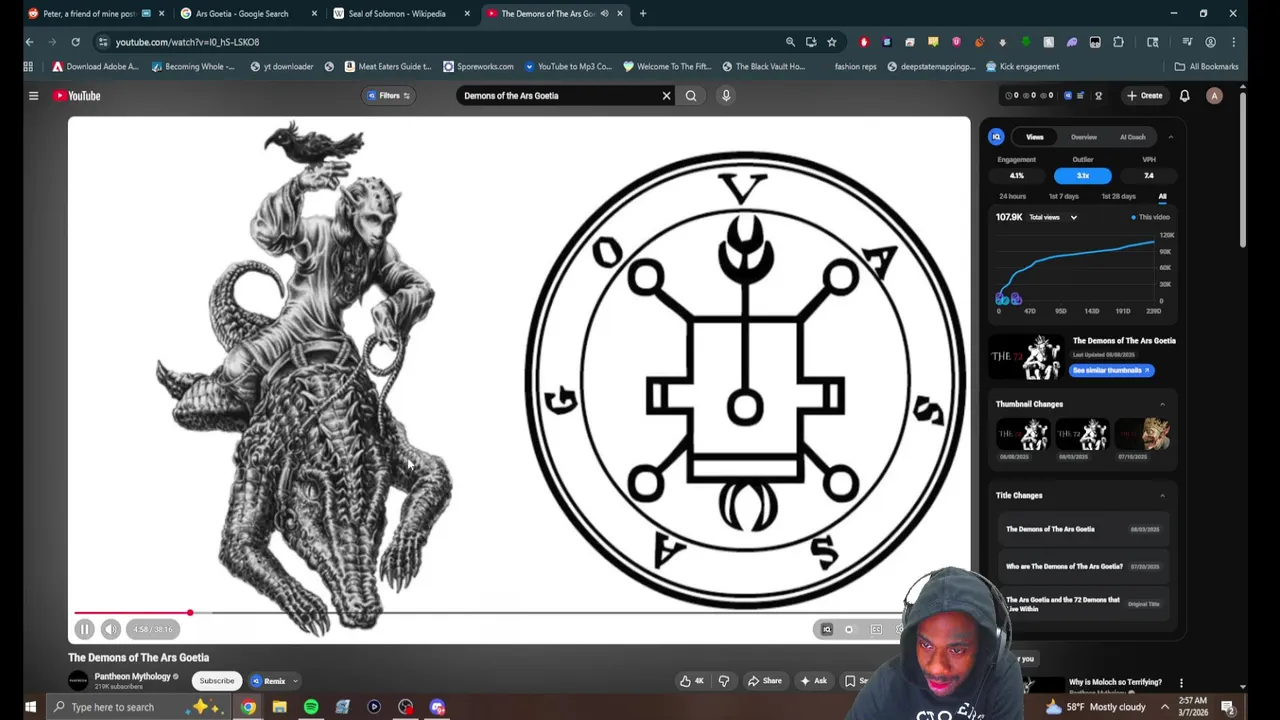Open the YouTube guide hamburger menu

[x=33, y=96]
